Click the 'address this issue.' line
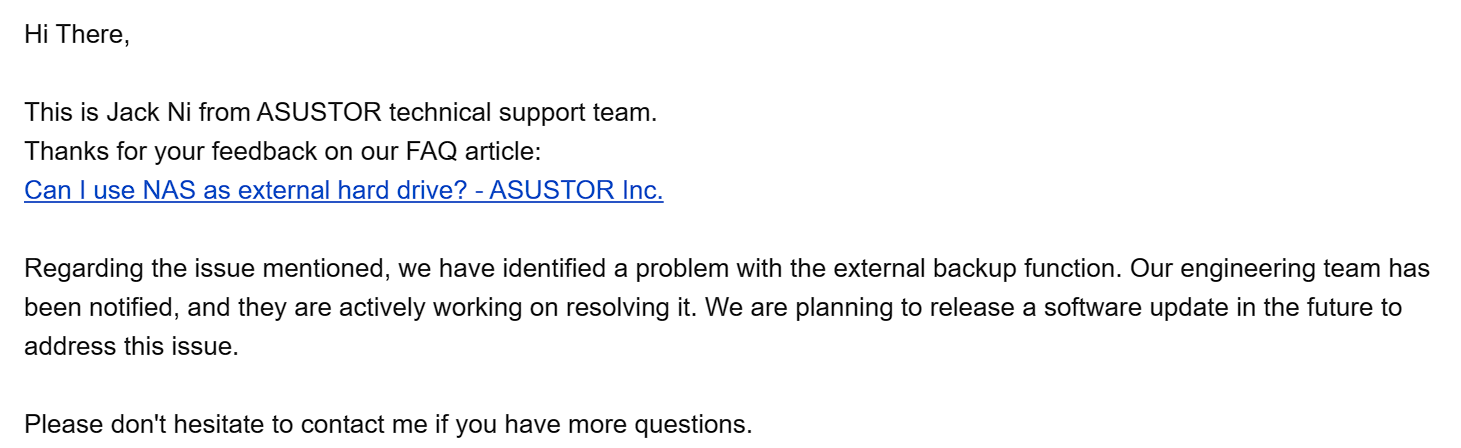Viewport: 1461px width, 448px height. coord(131,347)
